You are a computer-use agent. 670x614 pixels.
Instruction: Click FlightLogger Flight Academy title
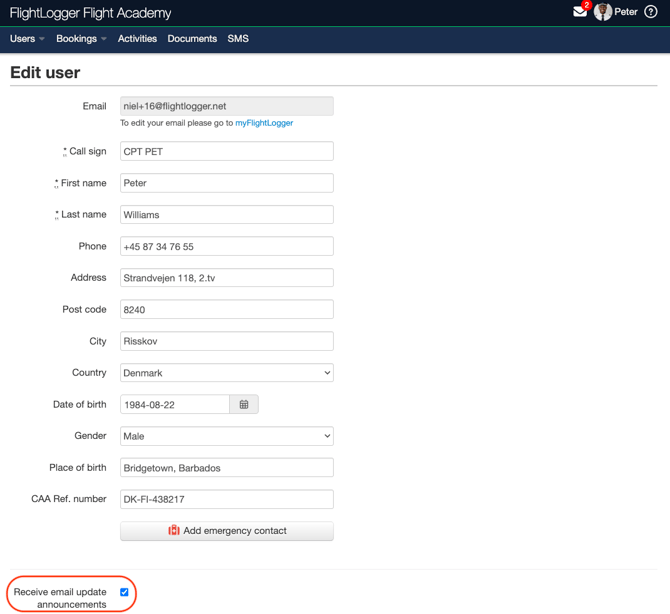coord(90,13)
